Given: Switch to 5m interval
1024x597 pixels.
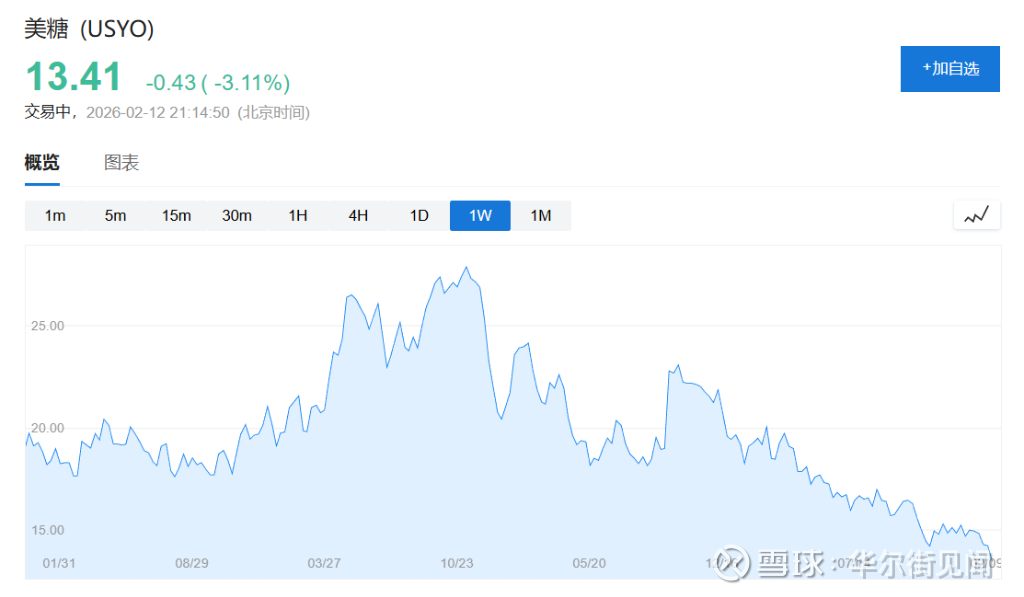Looking at the screenshot, I should tap(116, 216).
